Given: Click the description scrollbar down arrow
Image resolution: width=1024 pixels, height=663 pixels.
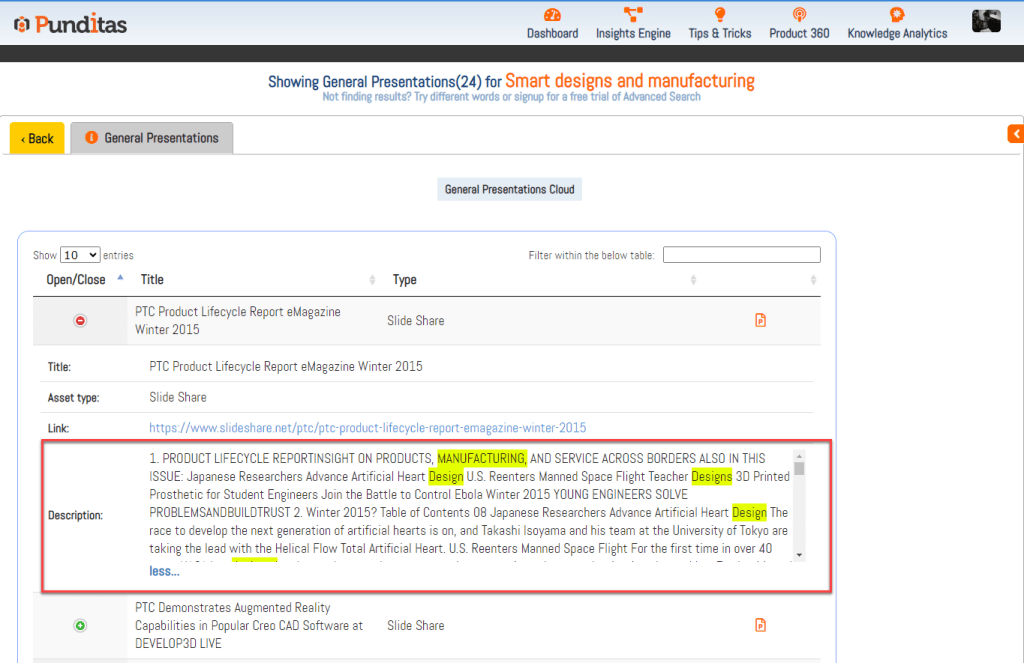Looking at the screenshot, I should point(799,554).
